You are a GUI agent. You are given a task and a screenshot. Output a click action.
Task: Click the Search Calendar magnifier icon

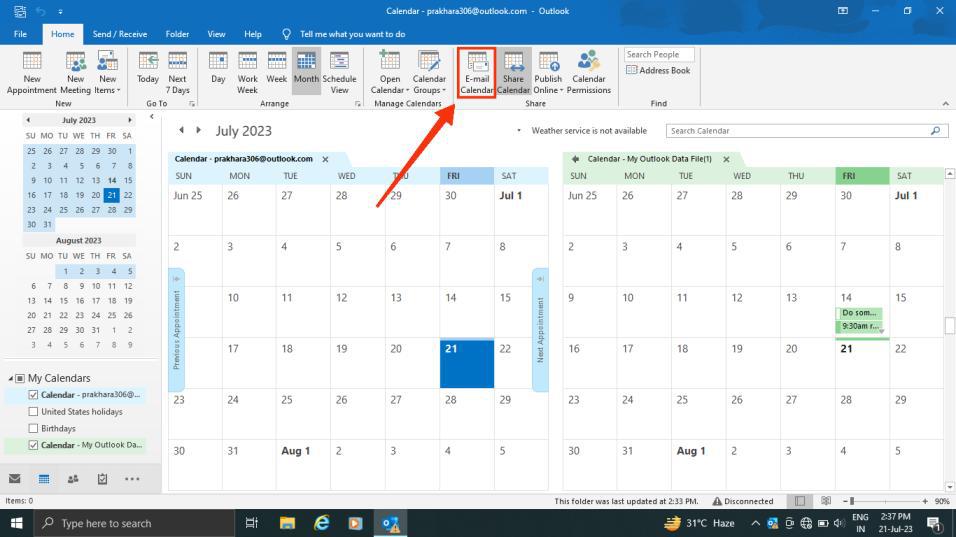click(x=935, y=130)
